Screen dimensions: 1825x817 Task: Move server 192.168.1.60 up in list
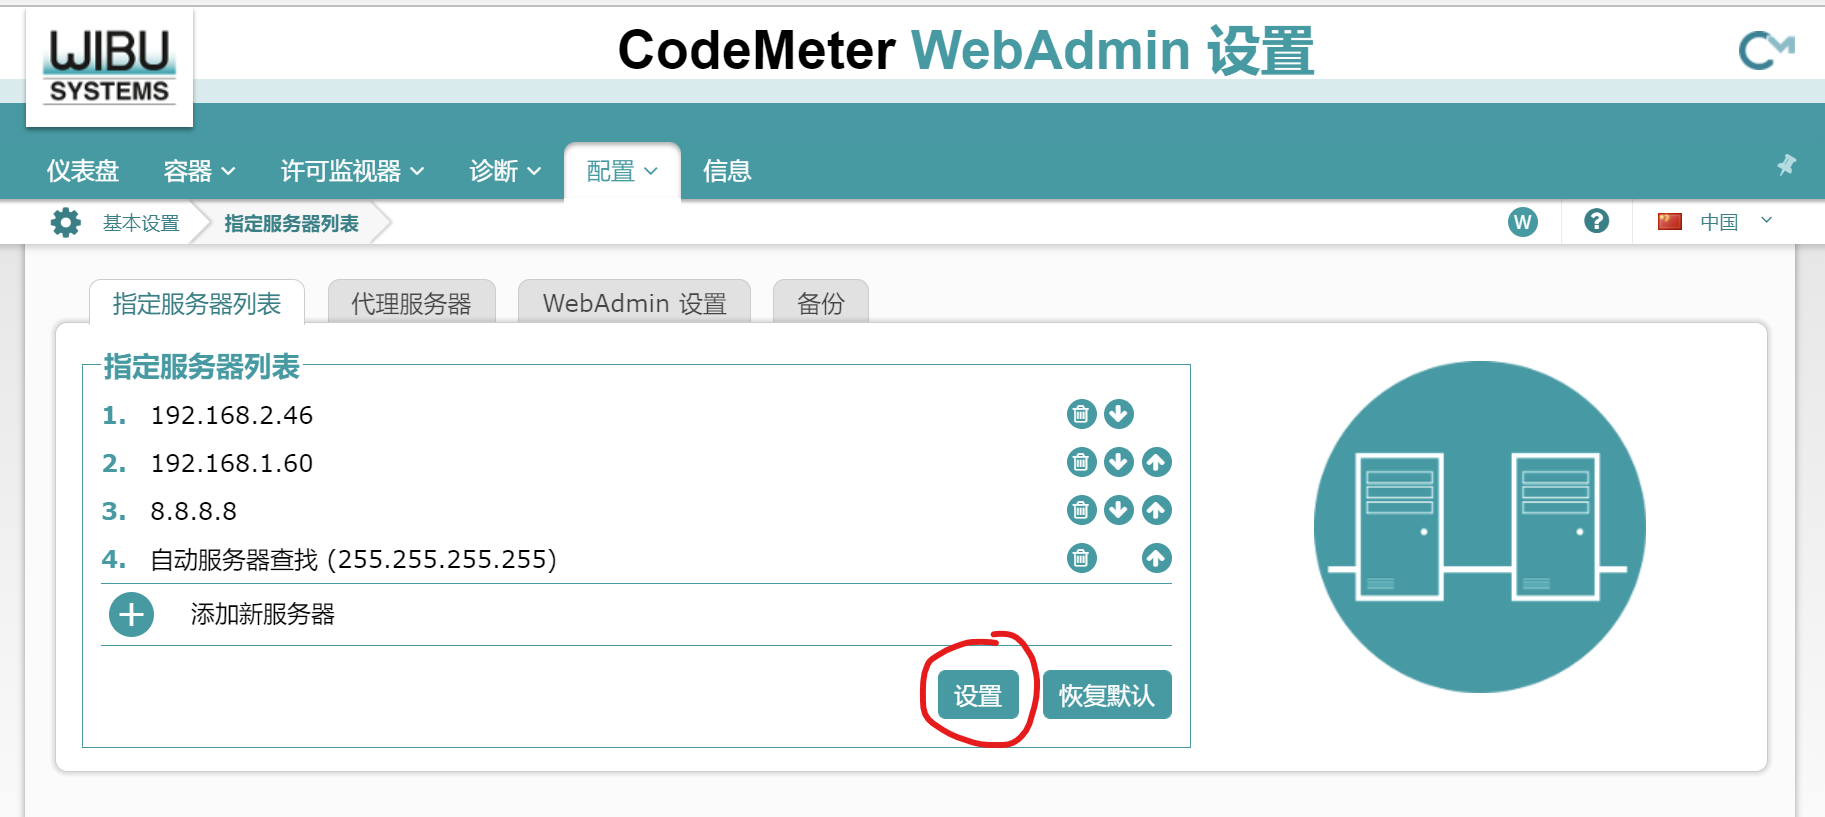(x=1156, y=462)
